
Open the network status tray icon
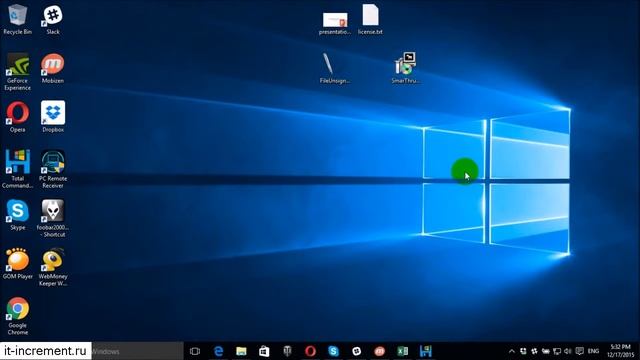(557, 351)
